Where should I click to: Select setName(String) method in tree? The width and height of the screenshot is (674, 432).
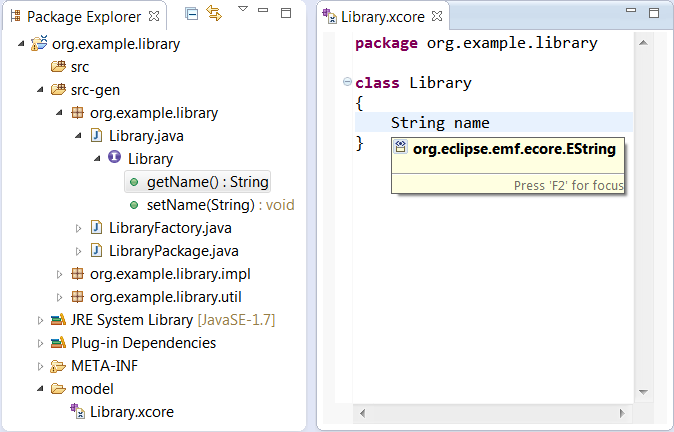tap(200, 205)
